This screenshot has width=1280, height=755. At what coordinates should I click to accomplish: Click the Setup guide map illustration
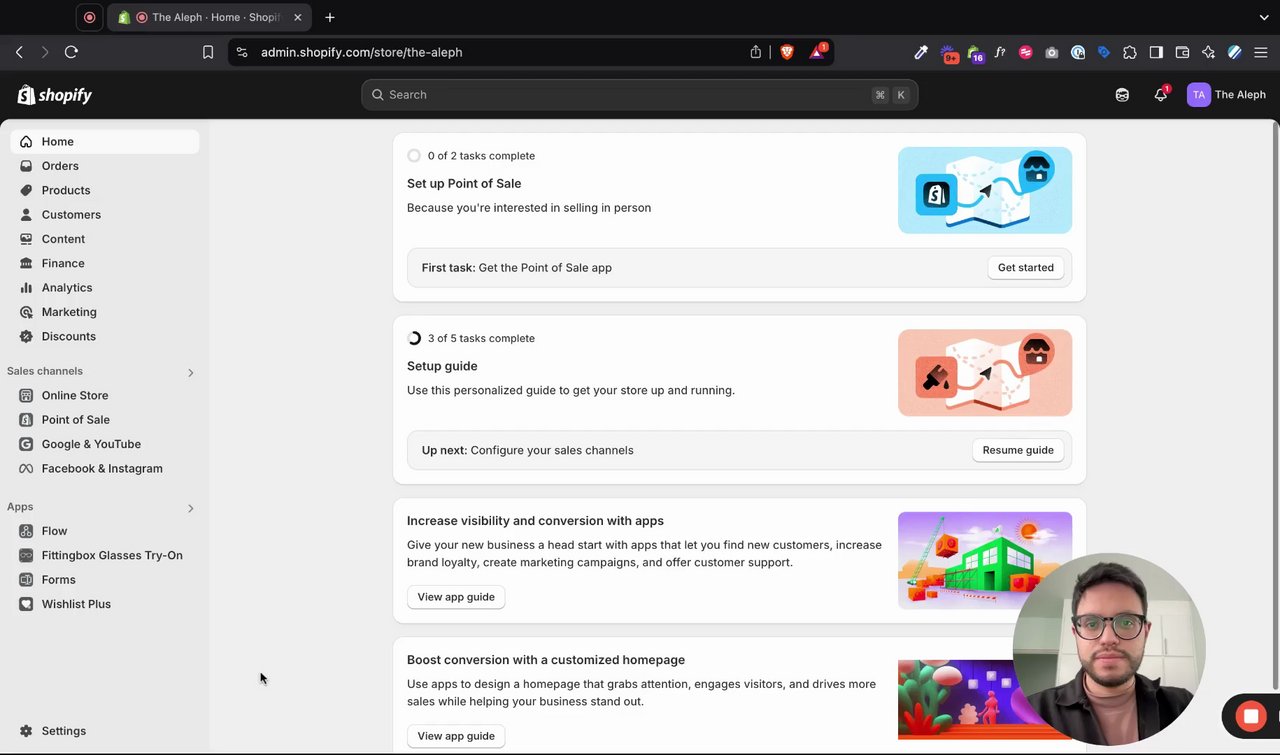tap(985, 373)
